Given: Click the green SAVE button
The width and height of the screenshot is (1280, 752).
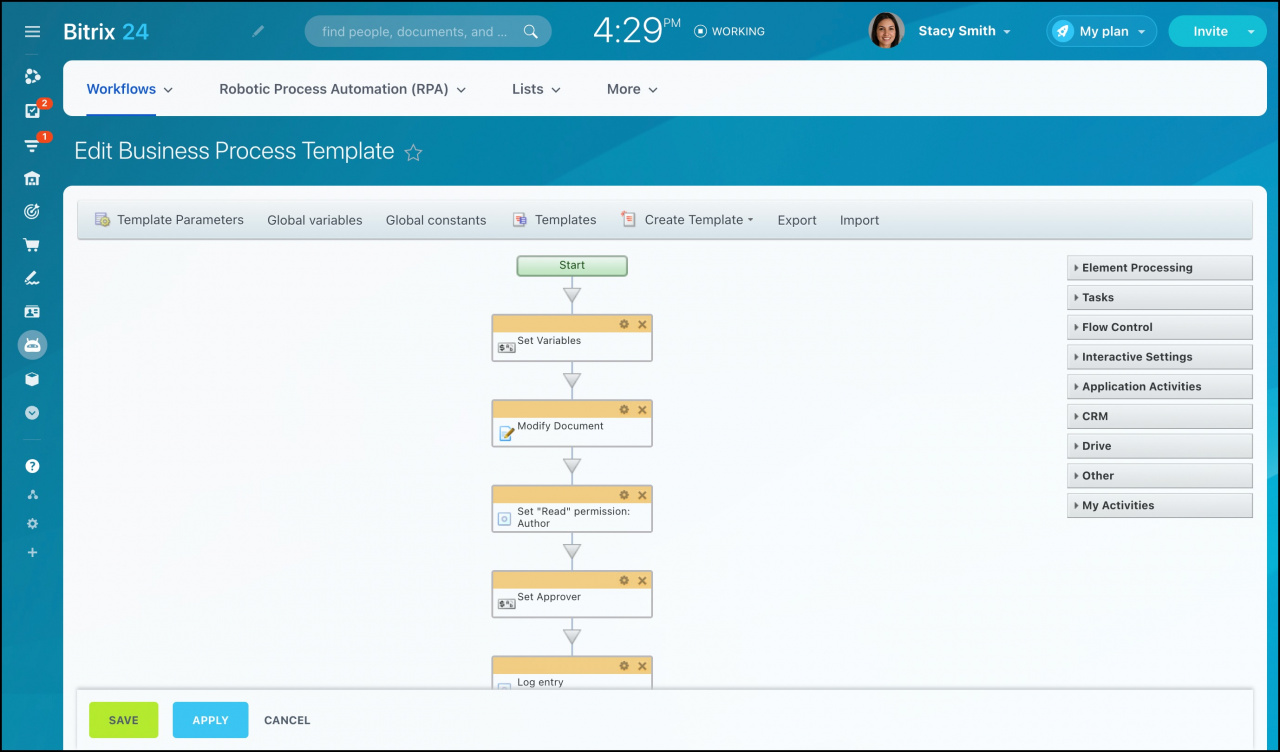Looking at the screenshot, I should click(124, 720).
